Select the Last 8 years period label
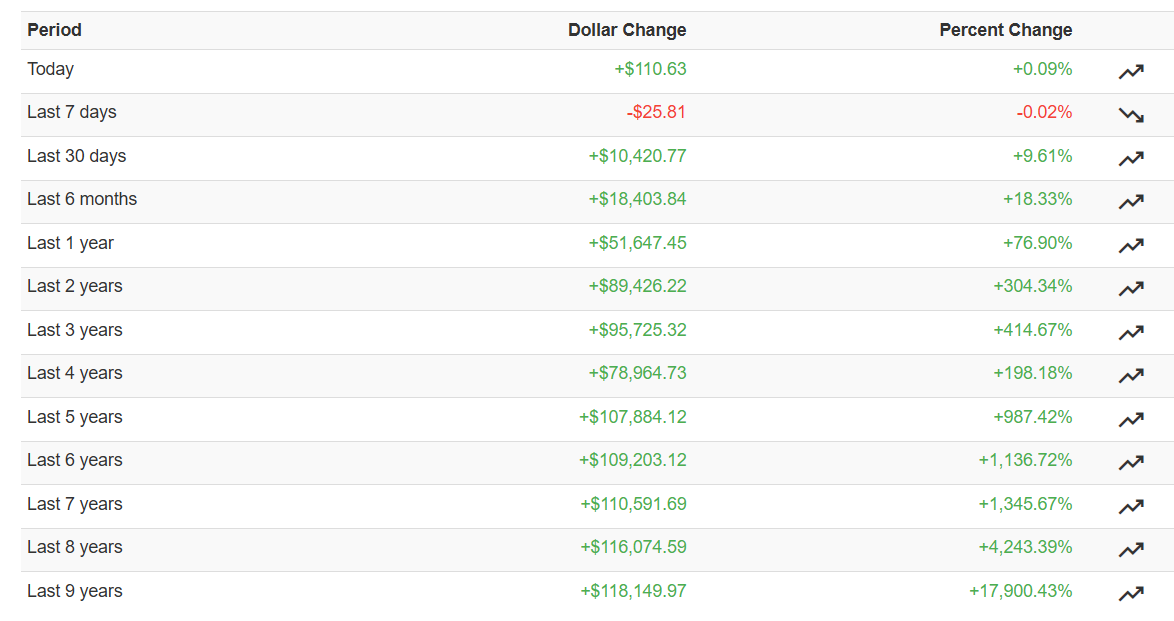The height and width of the screenshot is (621, 1174). pyautogui.click(x=75, y=547)
